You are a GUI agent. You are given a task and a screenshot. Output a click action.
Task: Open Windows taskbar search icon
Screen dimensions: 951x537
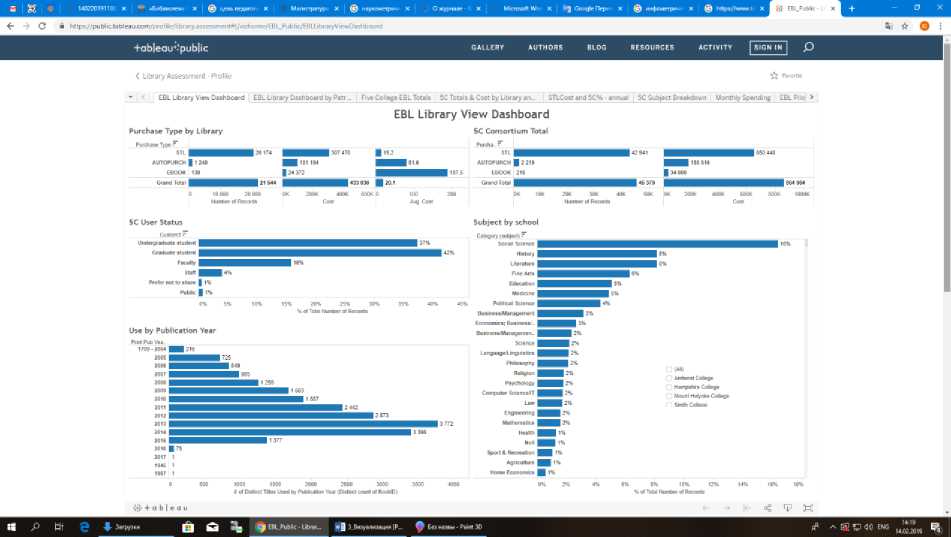(x=35, y=526)
